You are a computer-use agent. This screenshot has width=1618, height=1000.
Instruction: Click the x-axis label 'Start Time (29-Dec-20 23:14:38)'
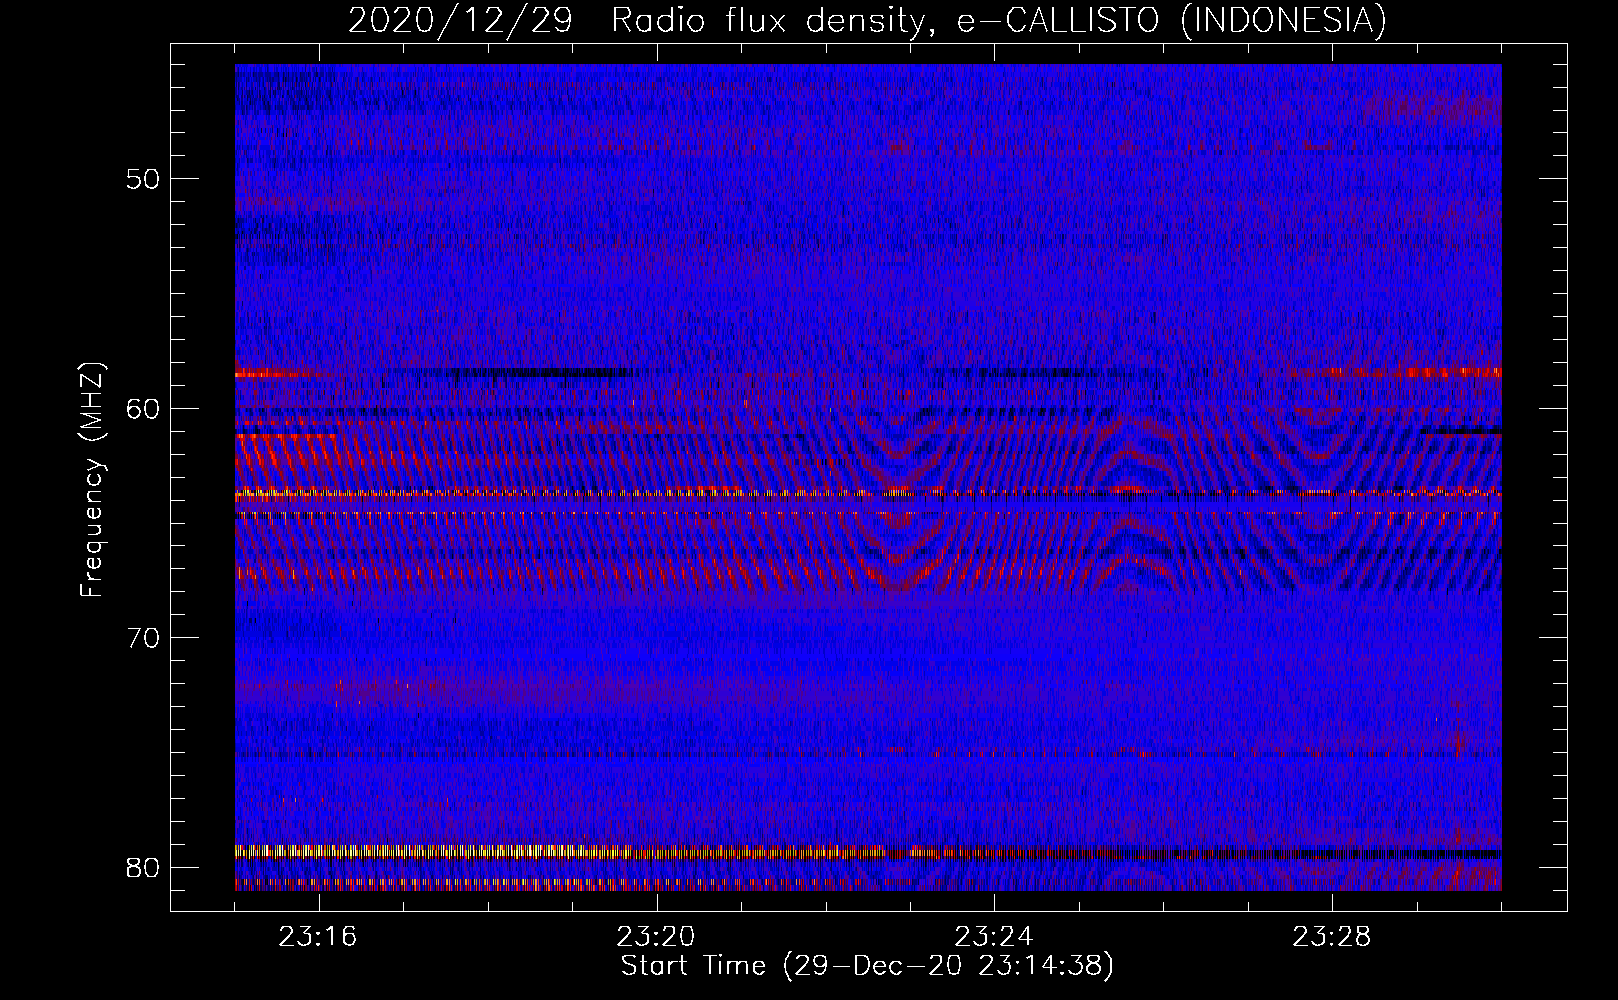tap(867, 966)
